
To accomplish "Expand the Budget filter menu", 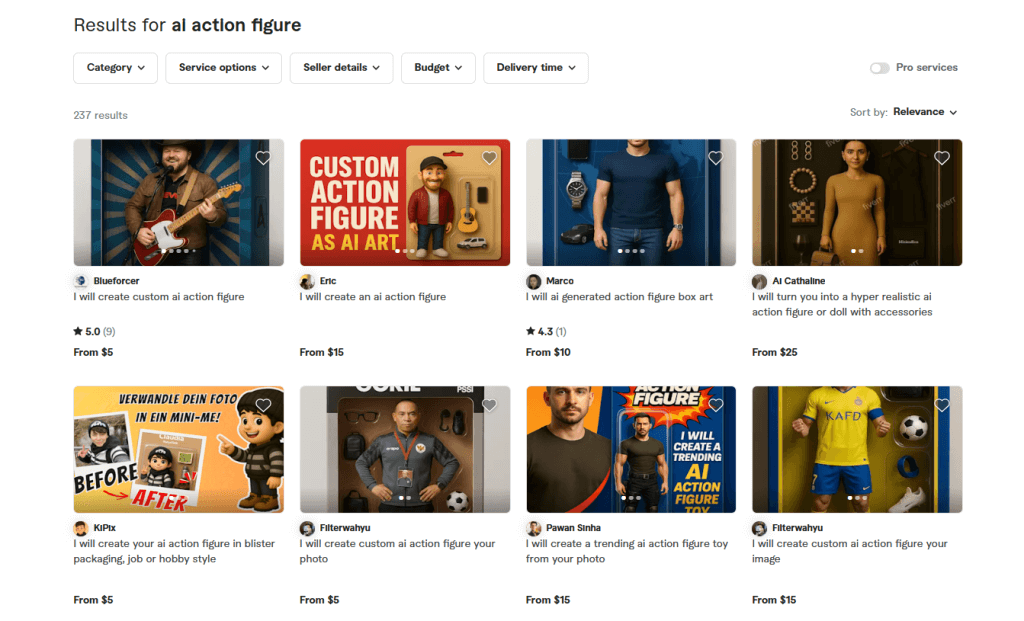I will pos(438,68).
